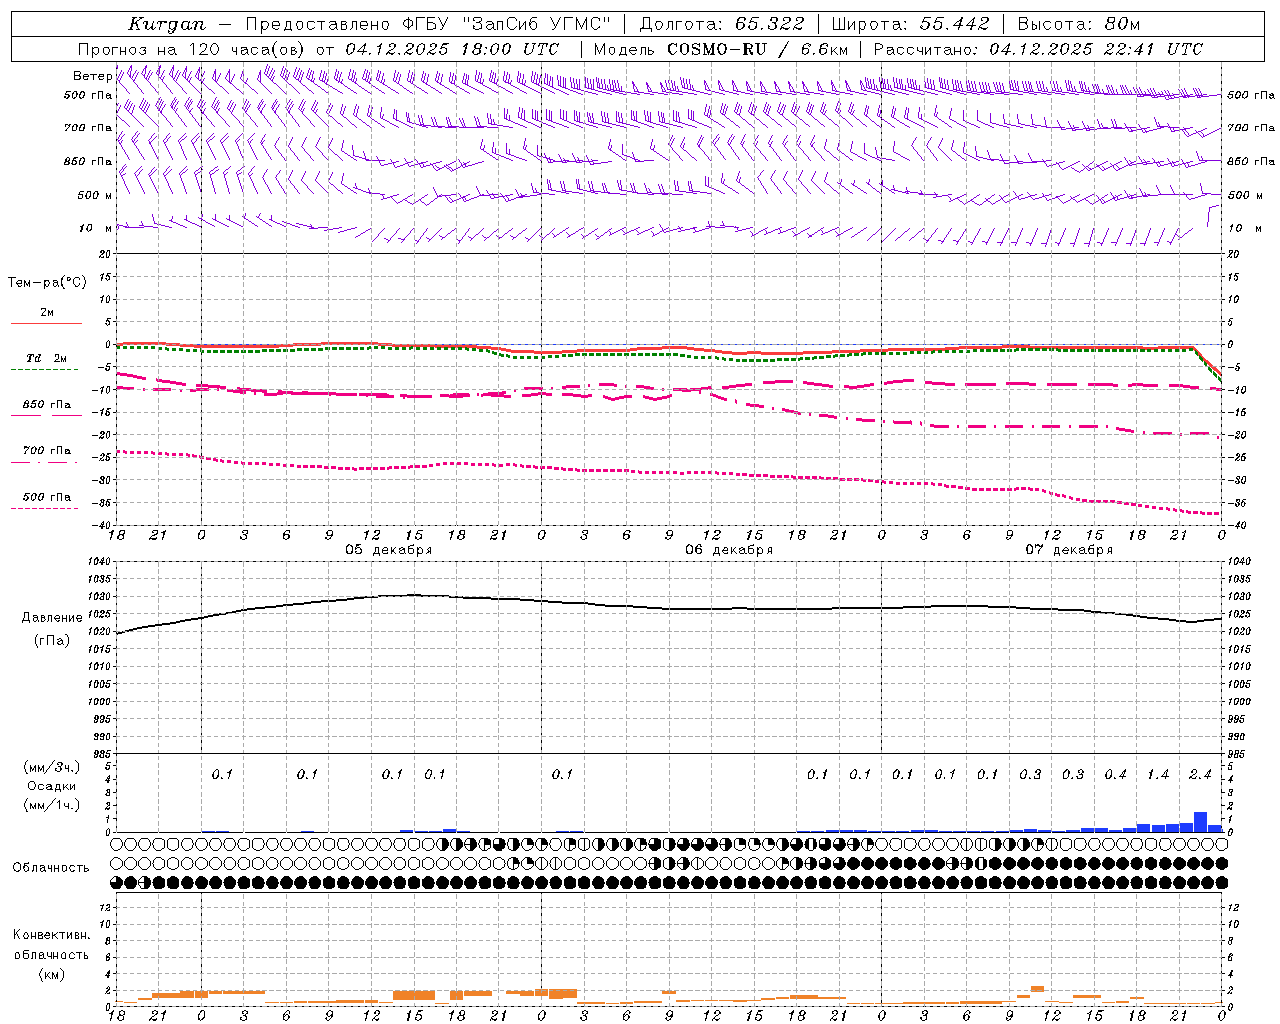Click the "500 гПа" temperature legend entry

[x=47, y=497]
